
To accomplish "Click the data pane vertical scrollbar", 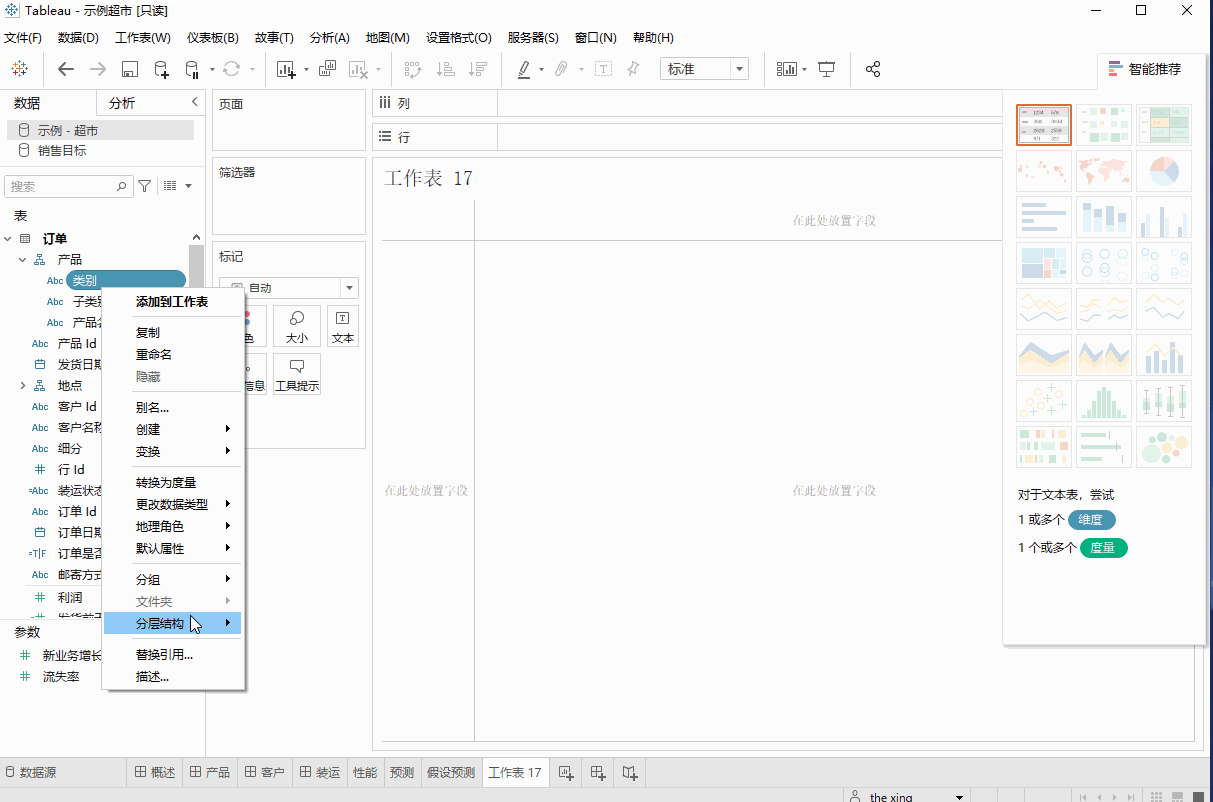I will (x=196, y=265).
